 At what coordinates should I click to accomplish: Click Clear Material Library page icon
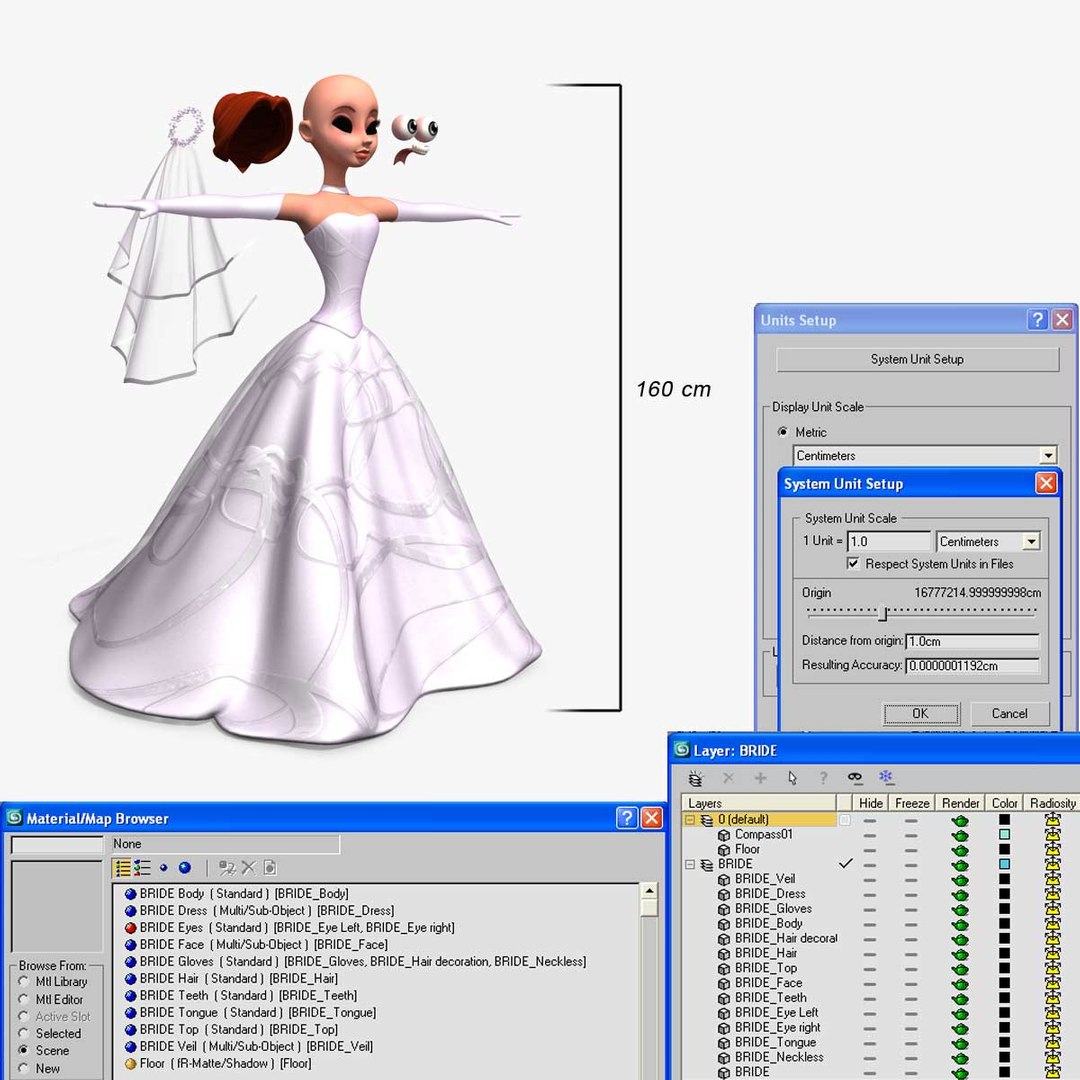pyautogui.click(x=270, y=868)
